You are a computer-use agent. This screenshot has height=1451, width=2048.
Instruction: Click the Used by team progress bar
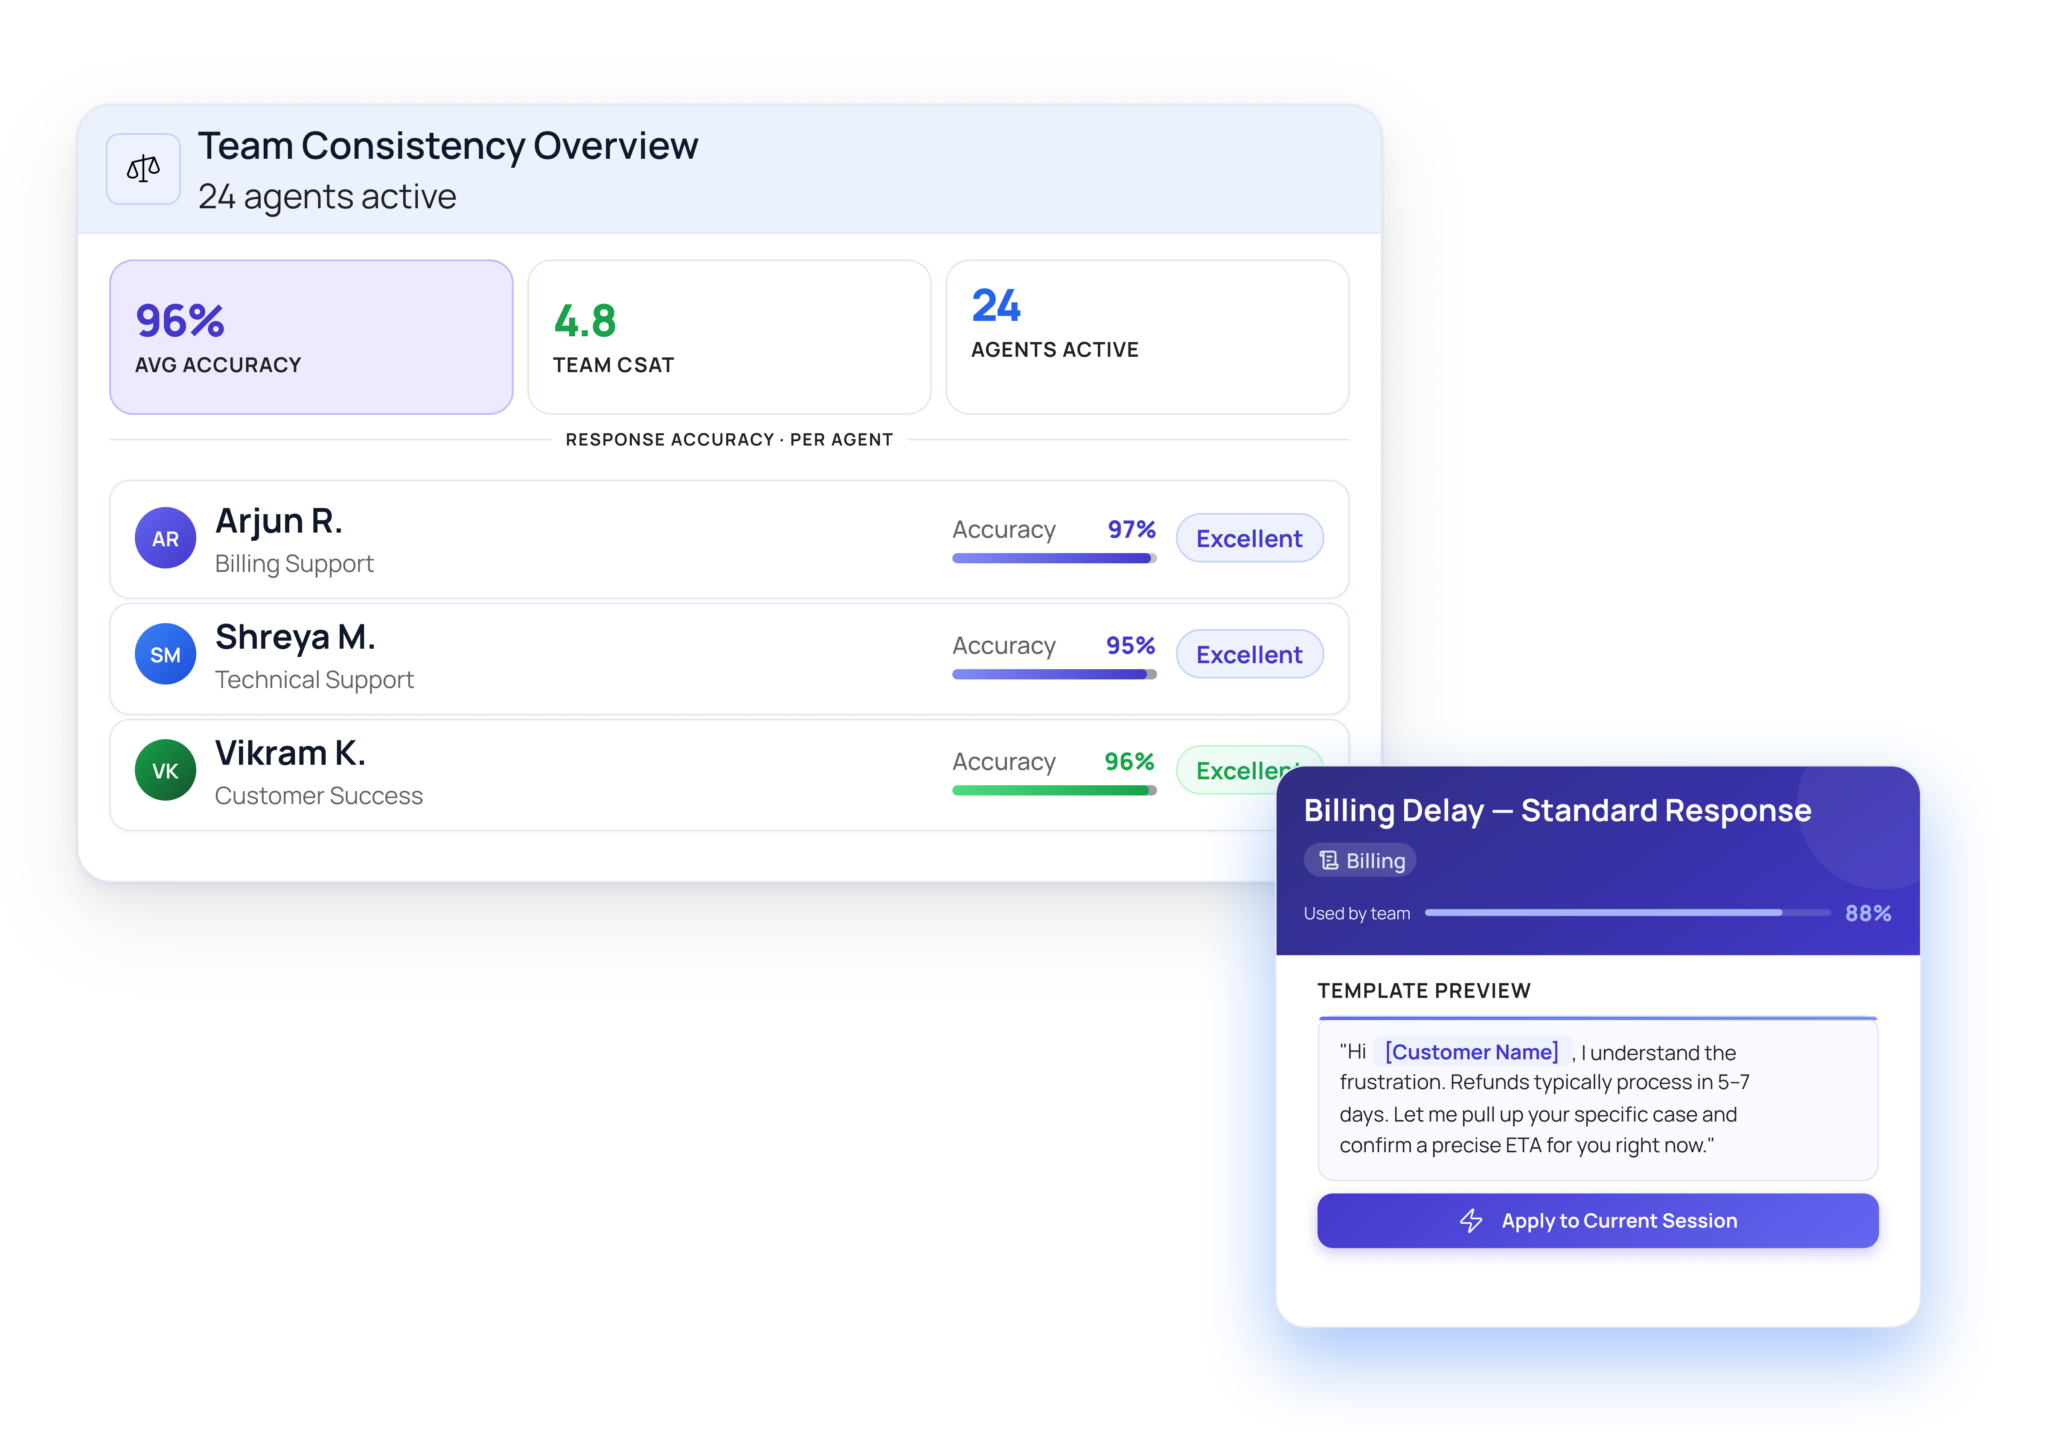click(x=1626, y=912)
